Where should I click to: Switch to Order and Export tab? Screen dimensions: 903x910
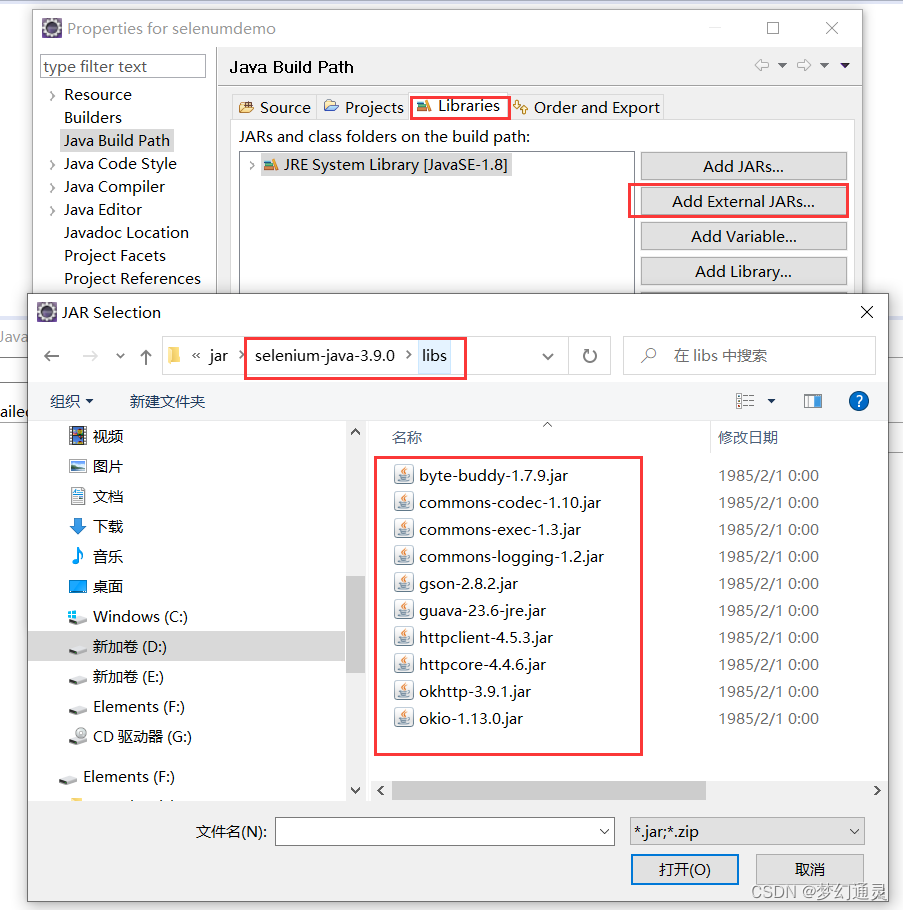click(587, 107)
